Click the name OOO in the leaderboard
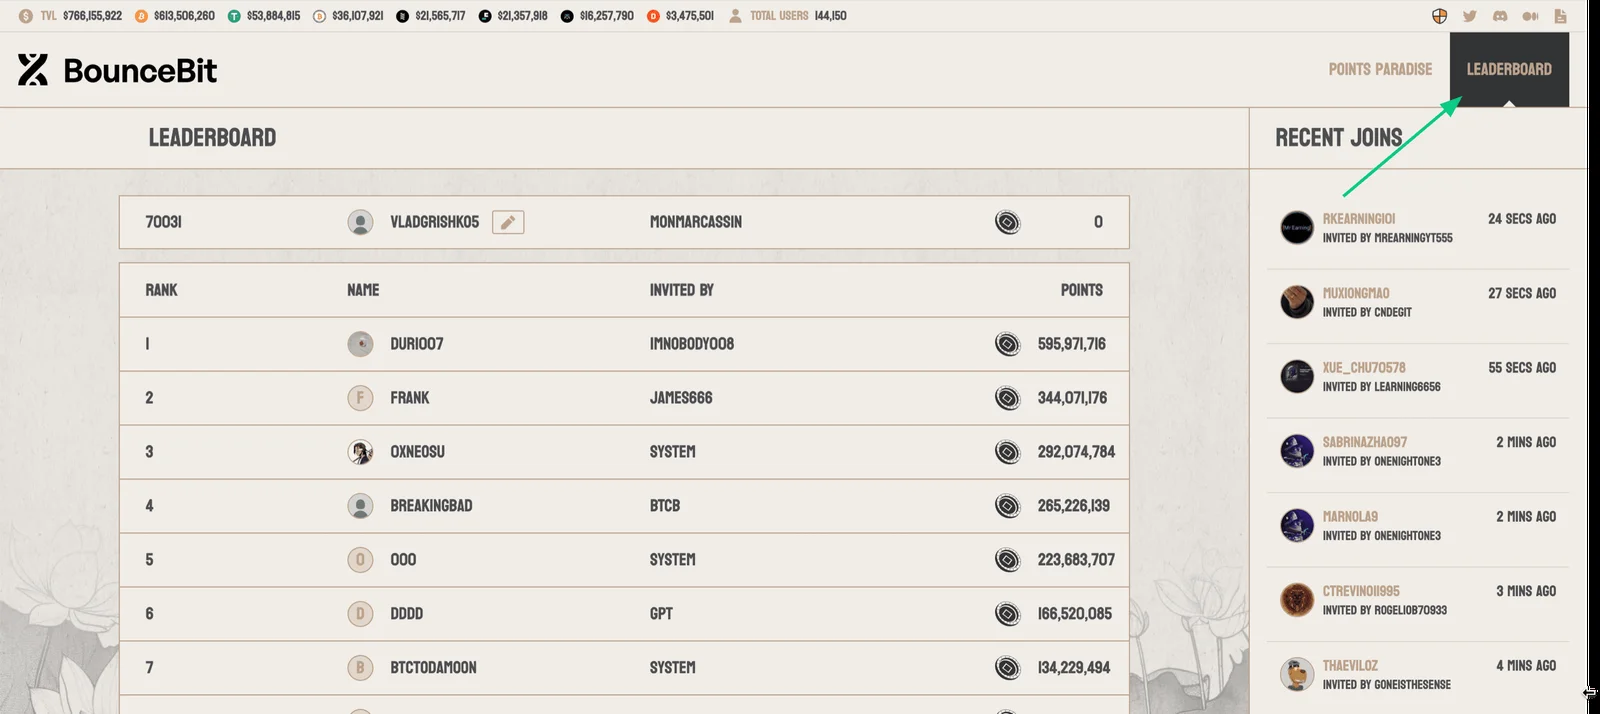 tap(403, 560)
